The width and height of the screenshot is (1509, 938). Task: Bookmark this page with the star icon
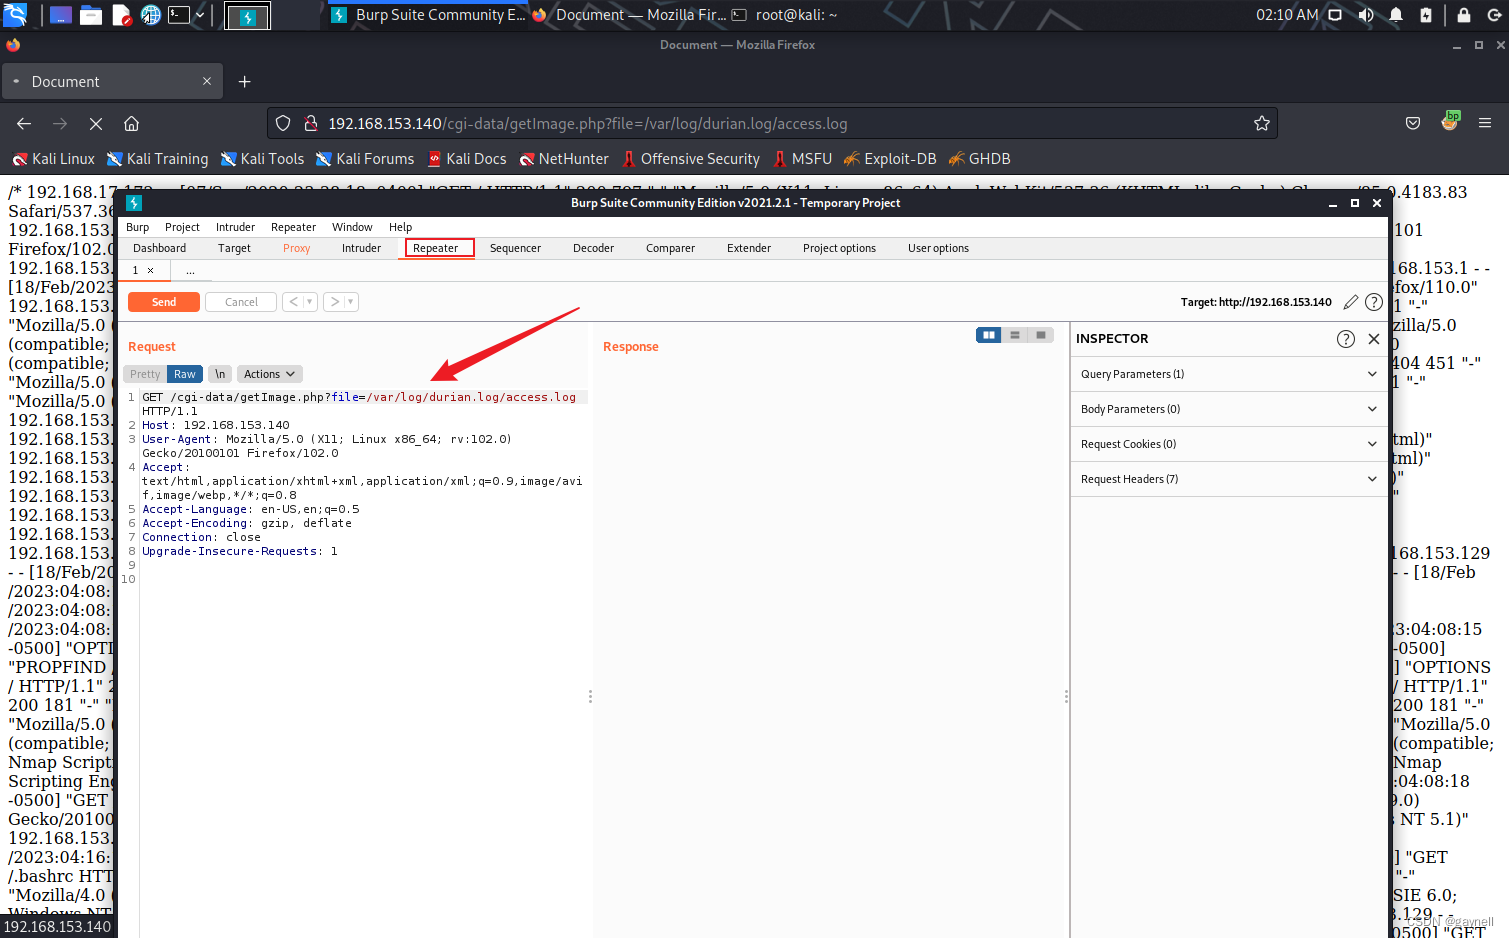(1262, 123)
